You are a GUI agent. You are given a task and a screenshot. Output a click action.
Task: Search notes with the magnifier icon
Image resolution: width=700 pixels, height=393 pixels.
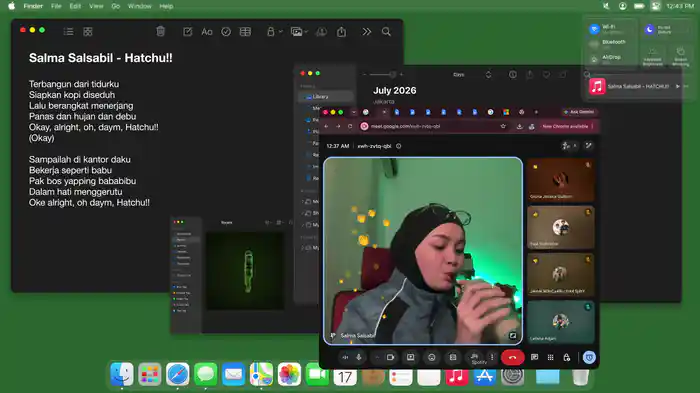[386, 32]
